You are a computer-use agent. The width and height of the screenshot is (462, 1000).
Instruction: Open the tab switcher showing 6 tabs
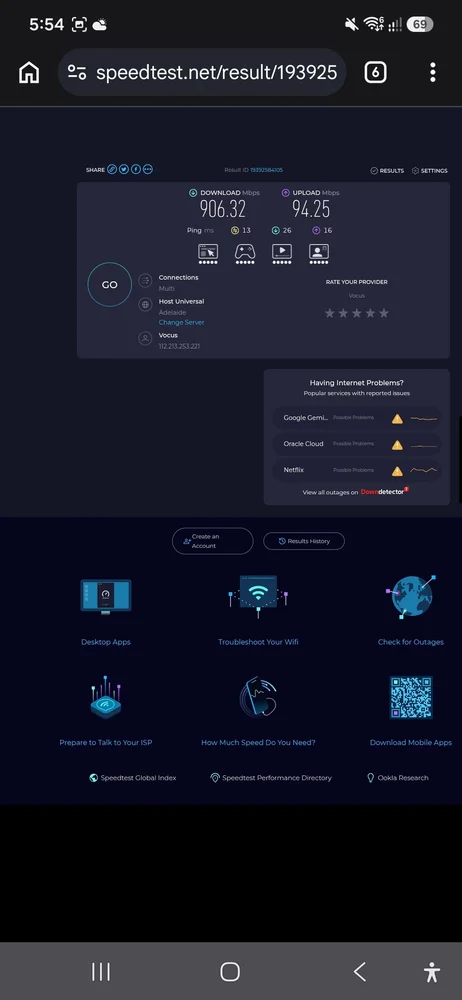pos(375,73)
